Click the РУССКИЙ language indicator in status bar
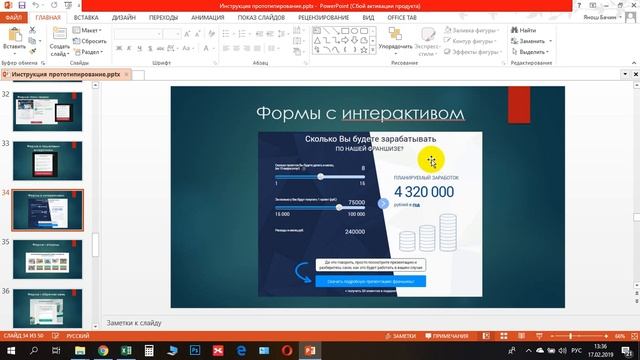Image resolution: width=640 pixels, height=360 pixels. click(x=78, y=336)
